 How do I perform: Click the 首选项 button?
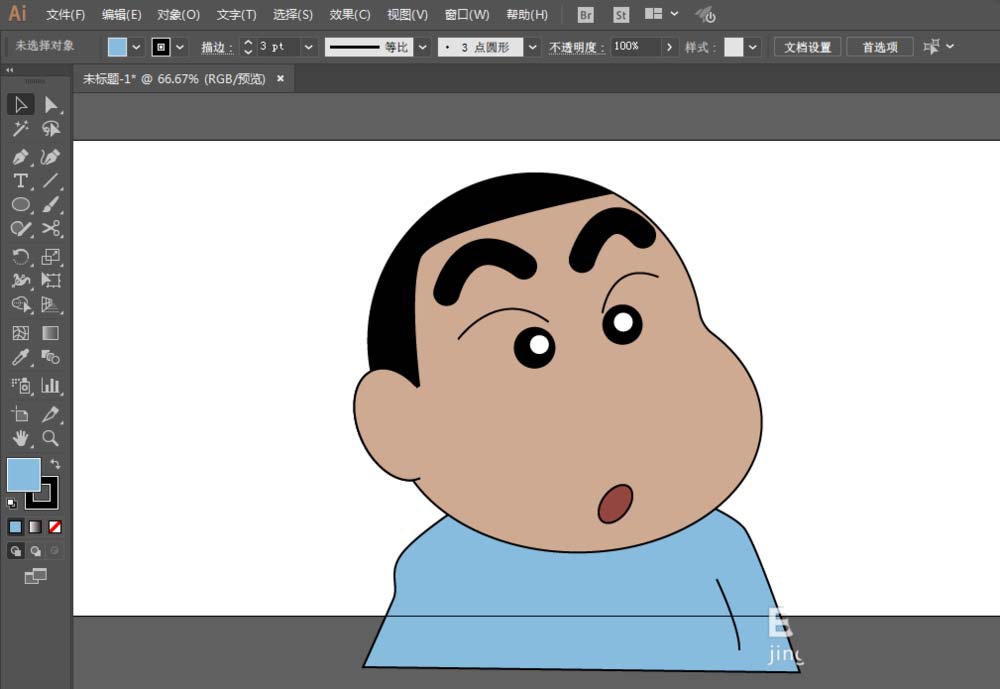(x=879, y=47)
